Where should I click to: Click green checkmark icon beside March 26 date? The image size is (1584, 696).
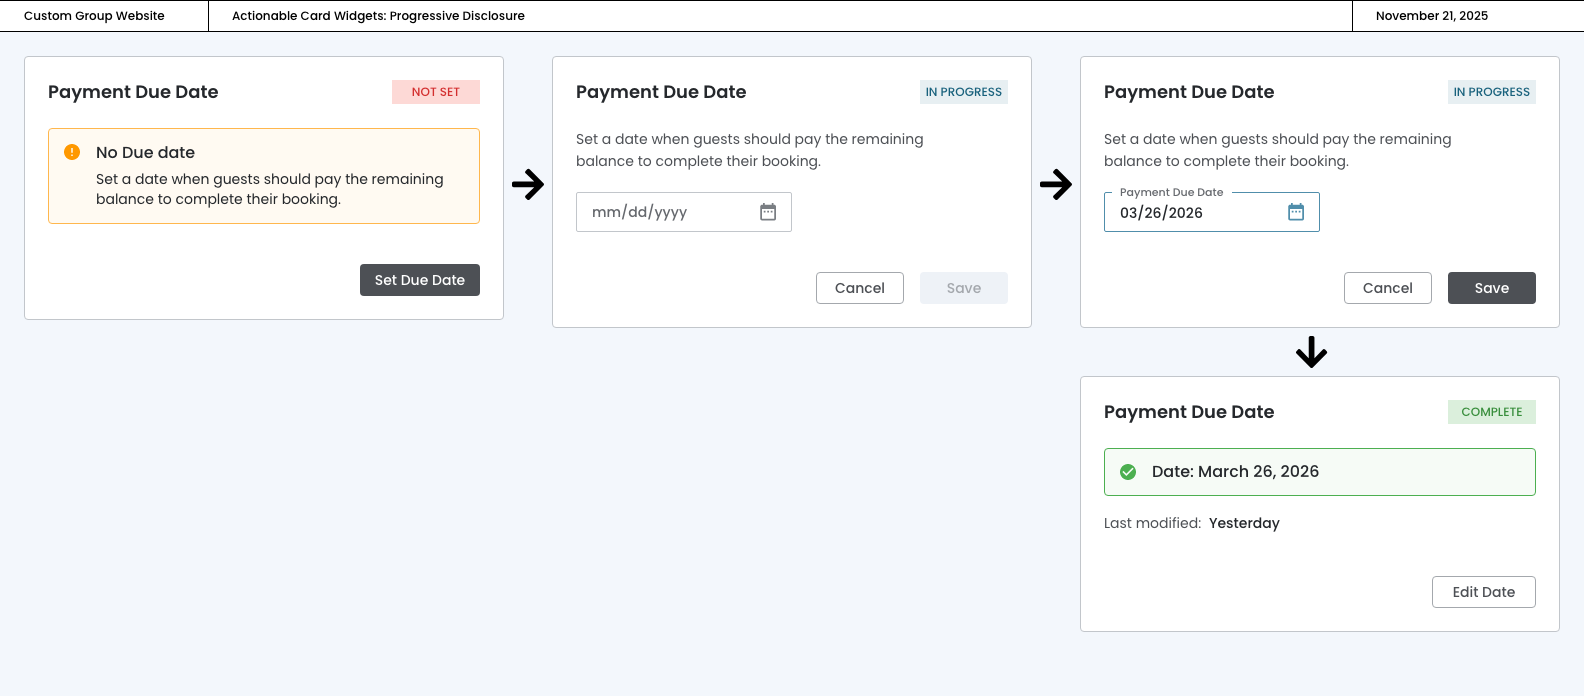tap(1128, 472)
